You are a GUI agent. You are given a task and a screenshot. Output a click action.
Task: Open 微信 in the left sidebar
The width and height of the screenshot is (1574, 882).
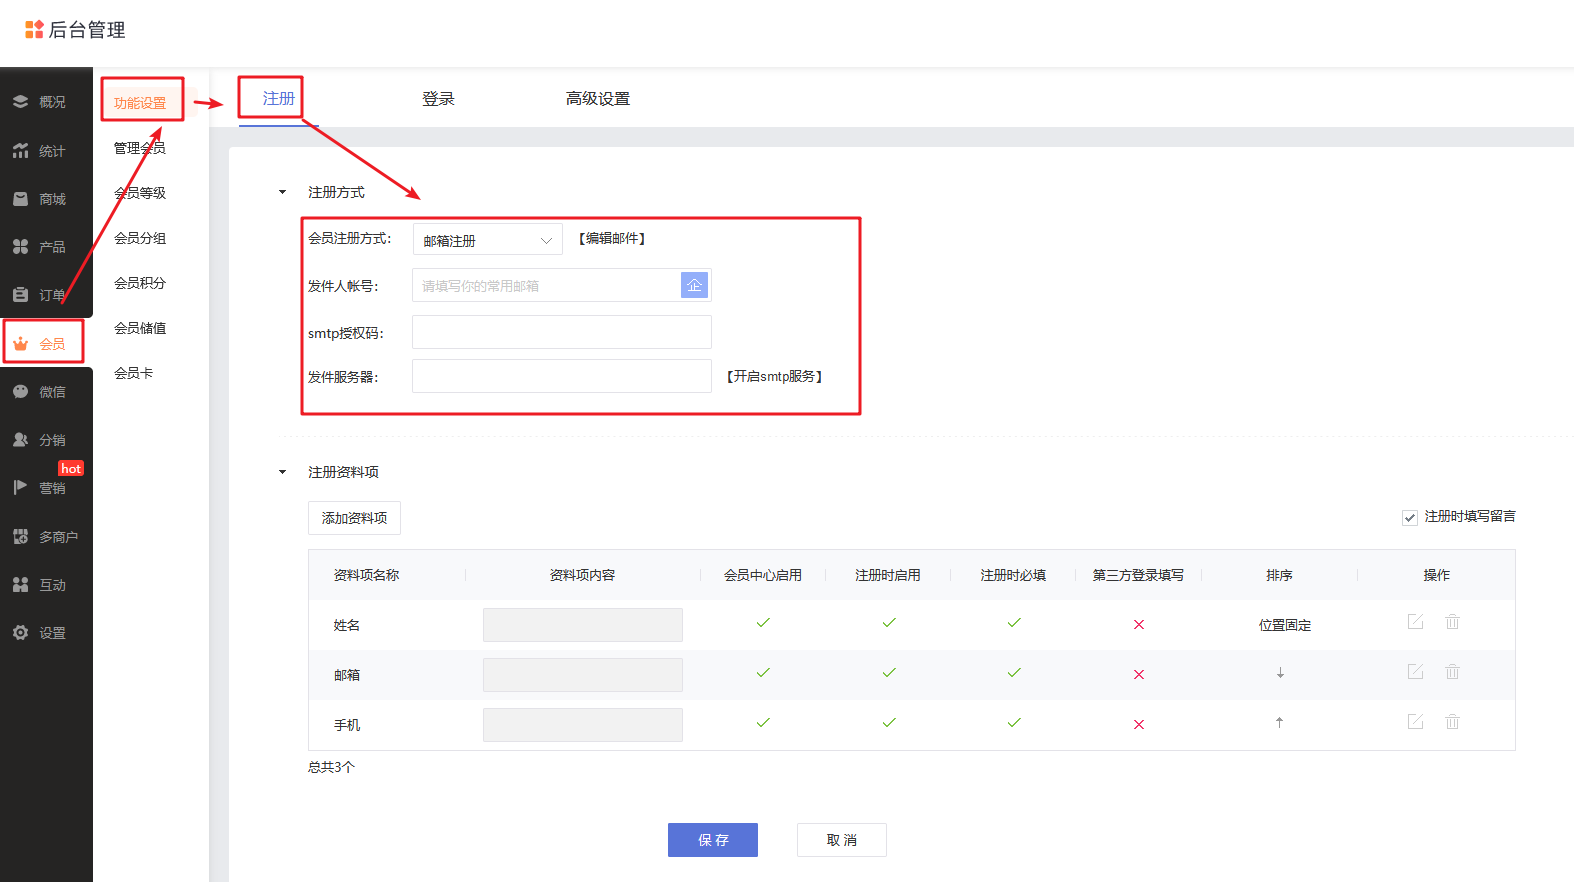(x=40, y=392)
